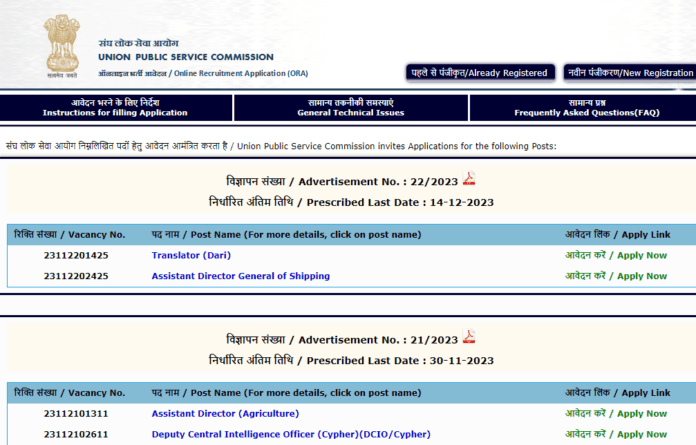Viewport: 696px width, 445px height.
Task: Click Online Recruitment Application (ORA) subtitle
Action: click(203, 73)
